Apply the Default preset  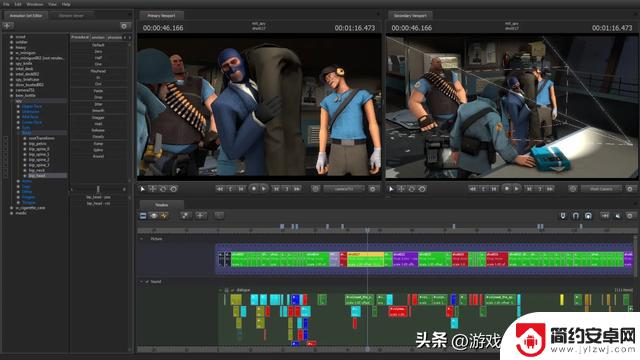click(x=98, y=45)
